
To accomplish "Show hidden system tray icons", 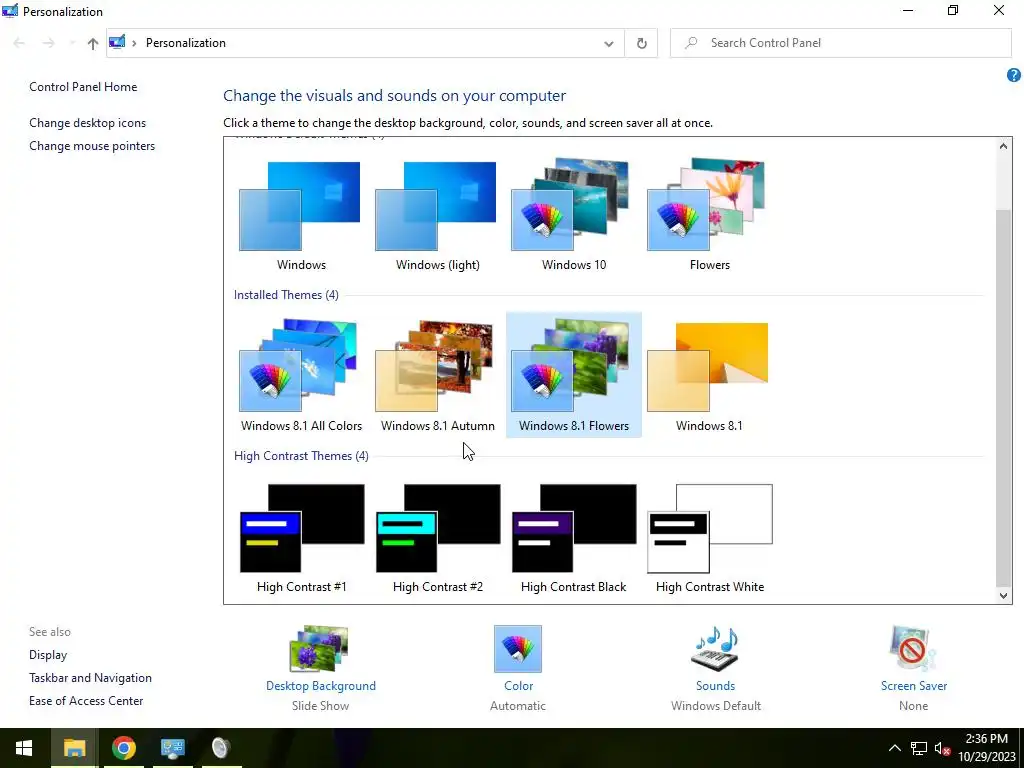I will pos(895,748).
